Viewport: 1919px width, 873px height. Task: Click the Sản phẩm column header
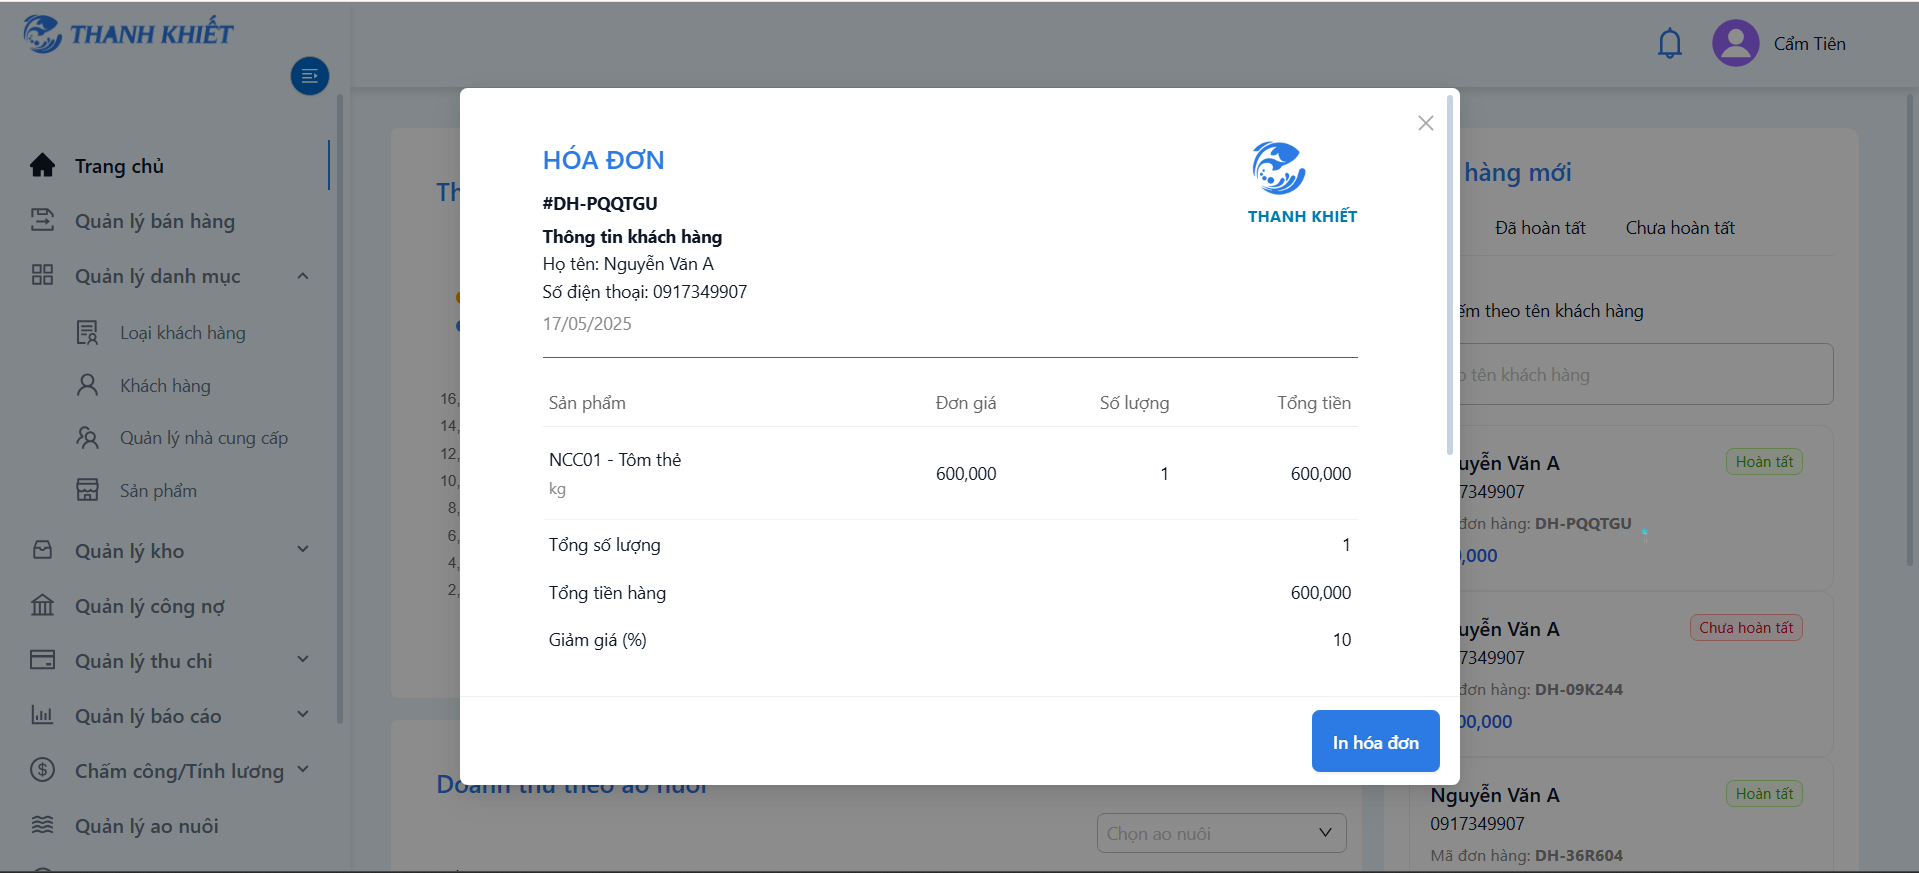[587, 403]
